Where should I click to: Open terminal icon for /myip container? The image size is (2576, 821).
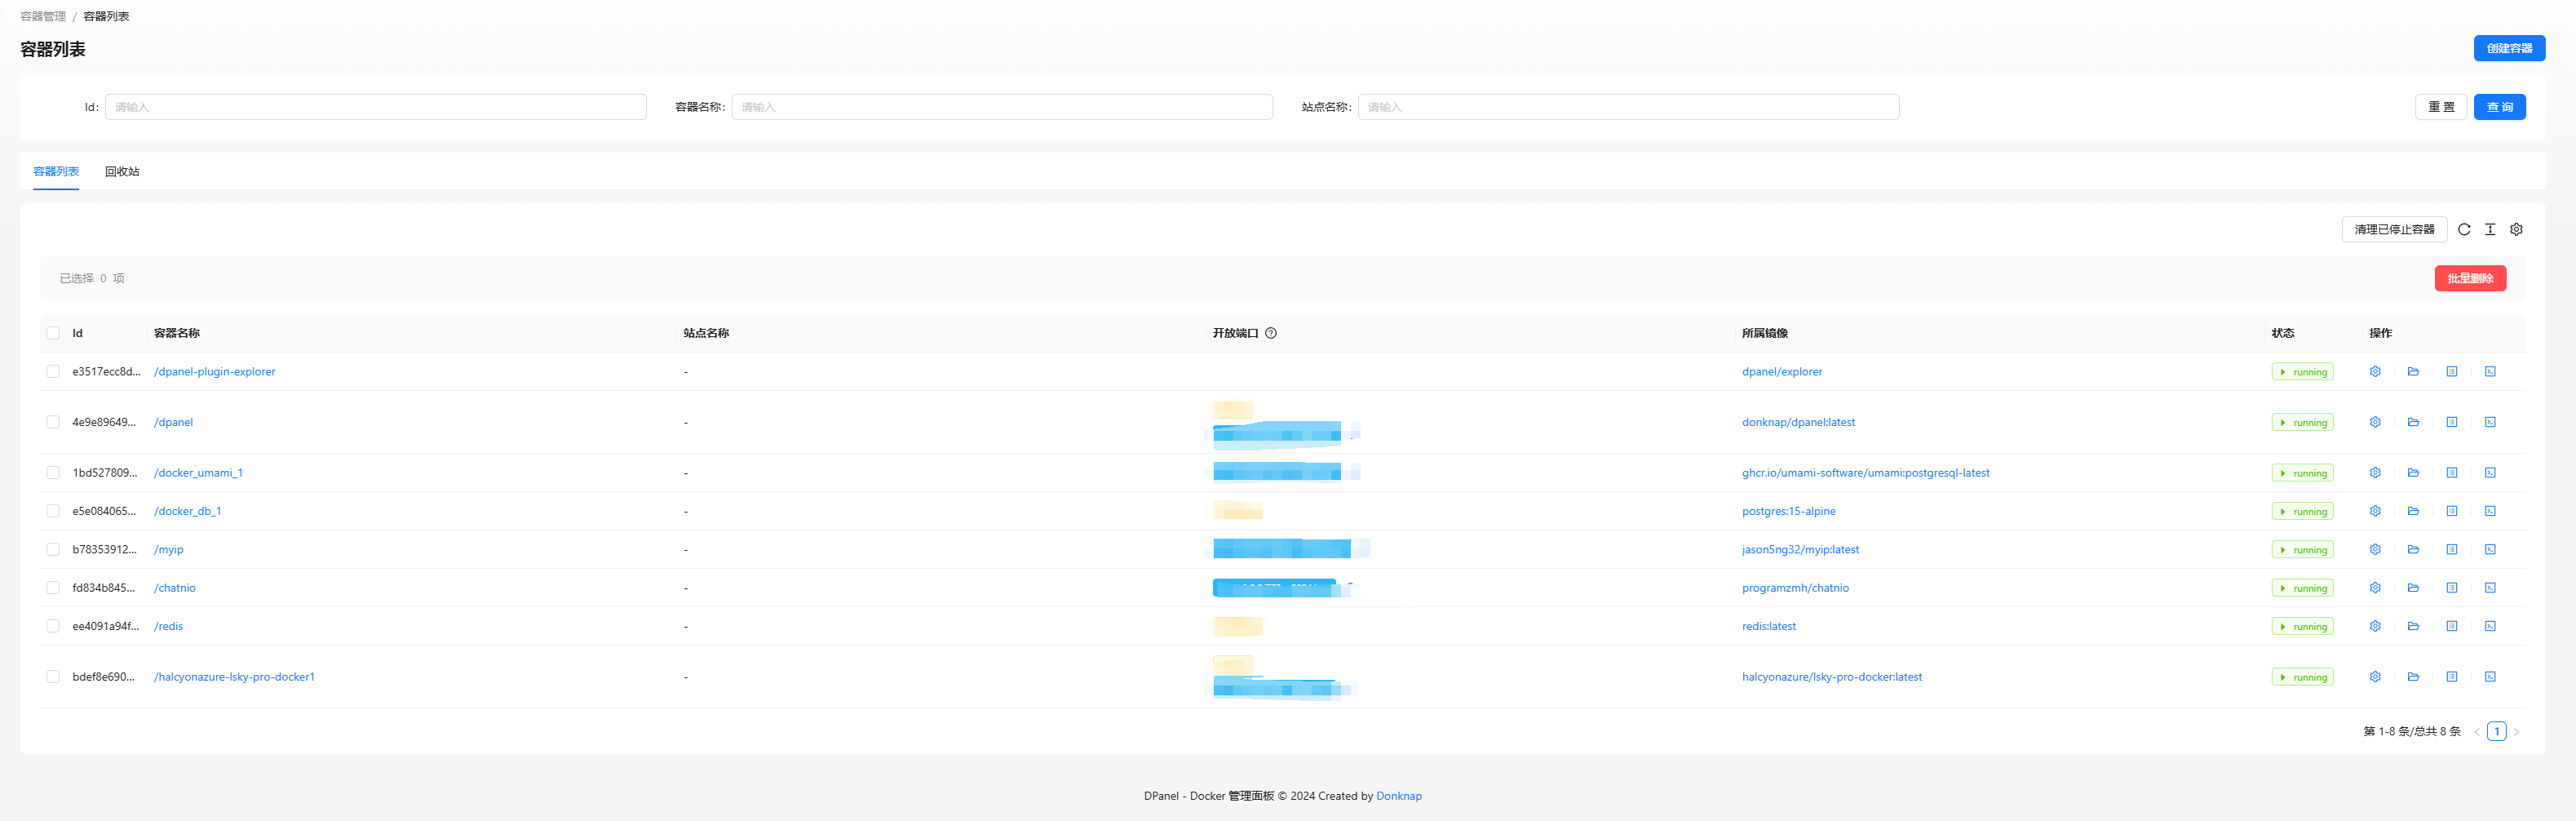2490,549
